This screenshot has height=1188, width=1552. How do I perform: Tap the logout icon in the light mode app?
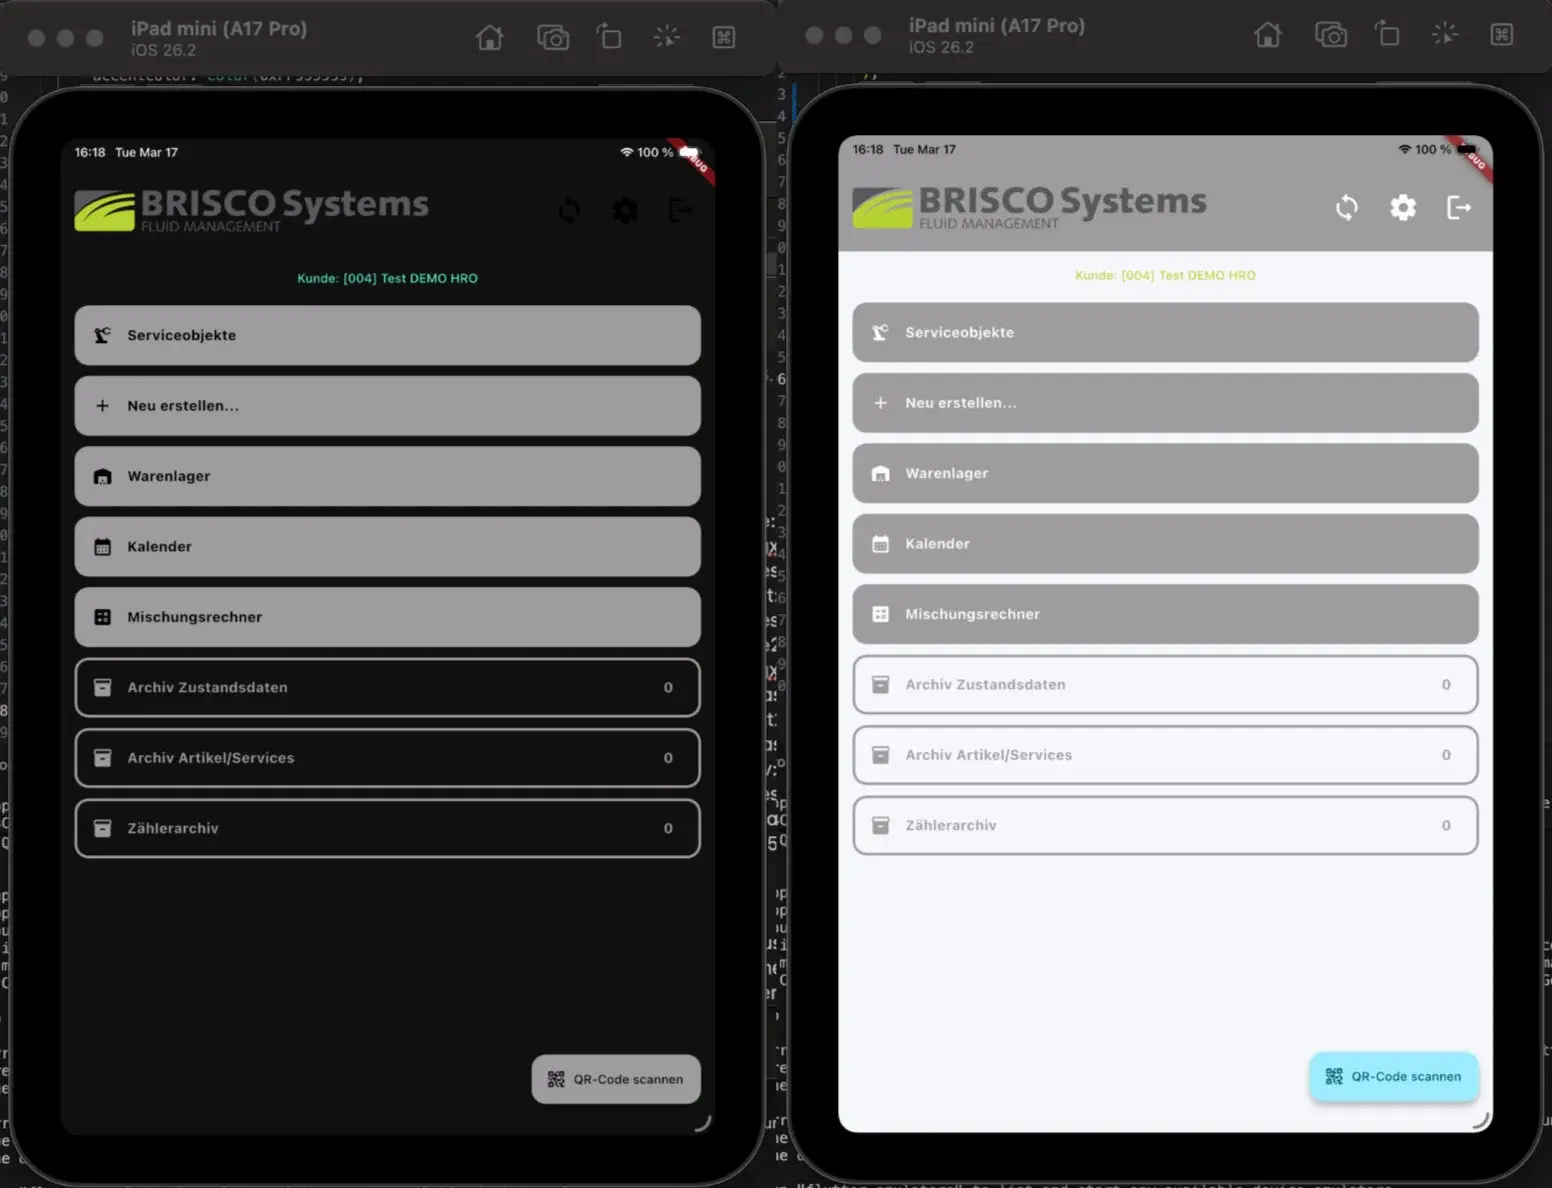(1460, 208)
